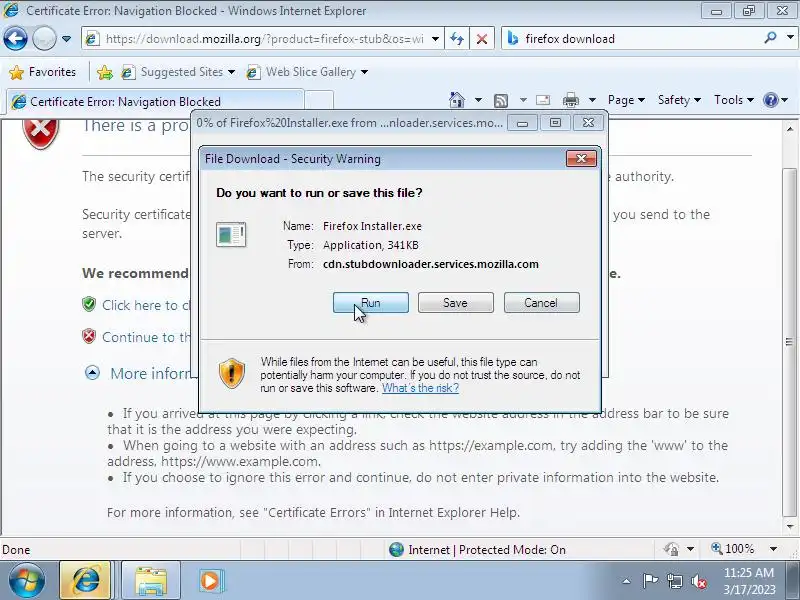This screenshot has width=800, height=600.
Task: Open a new blank tab
Action: point(319,101)
